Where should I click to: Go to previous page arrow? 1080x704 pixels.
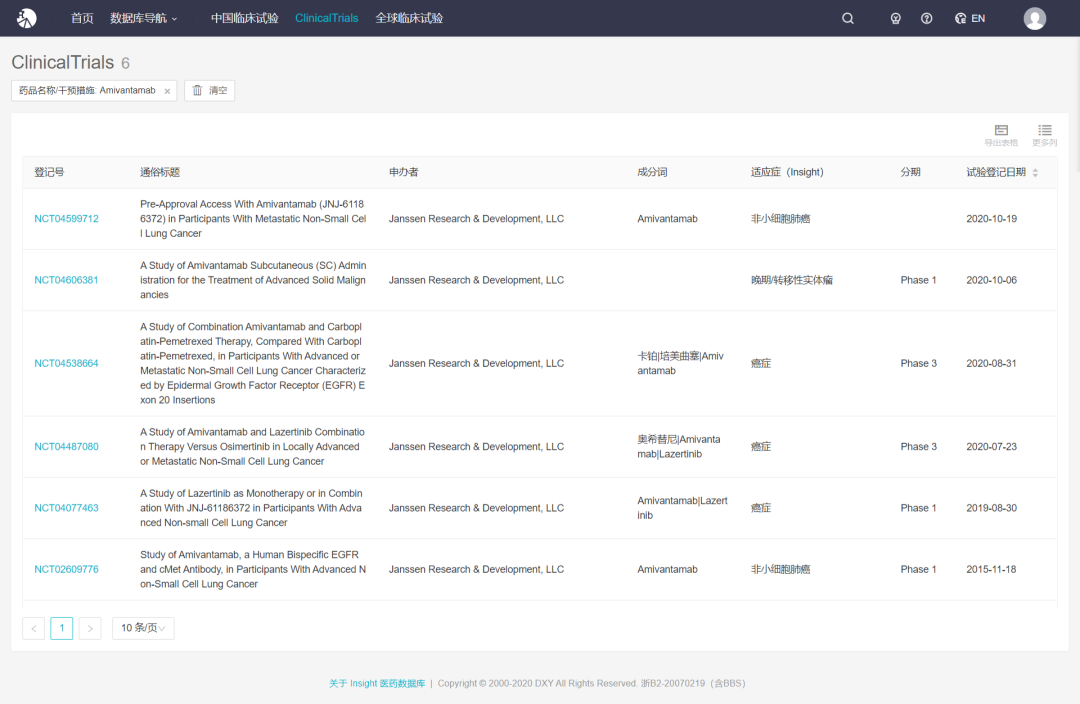pyautogui.click(x=34, y=628)
